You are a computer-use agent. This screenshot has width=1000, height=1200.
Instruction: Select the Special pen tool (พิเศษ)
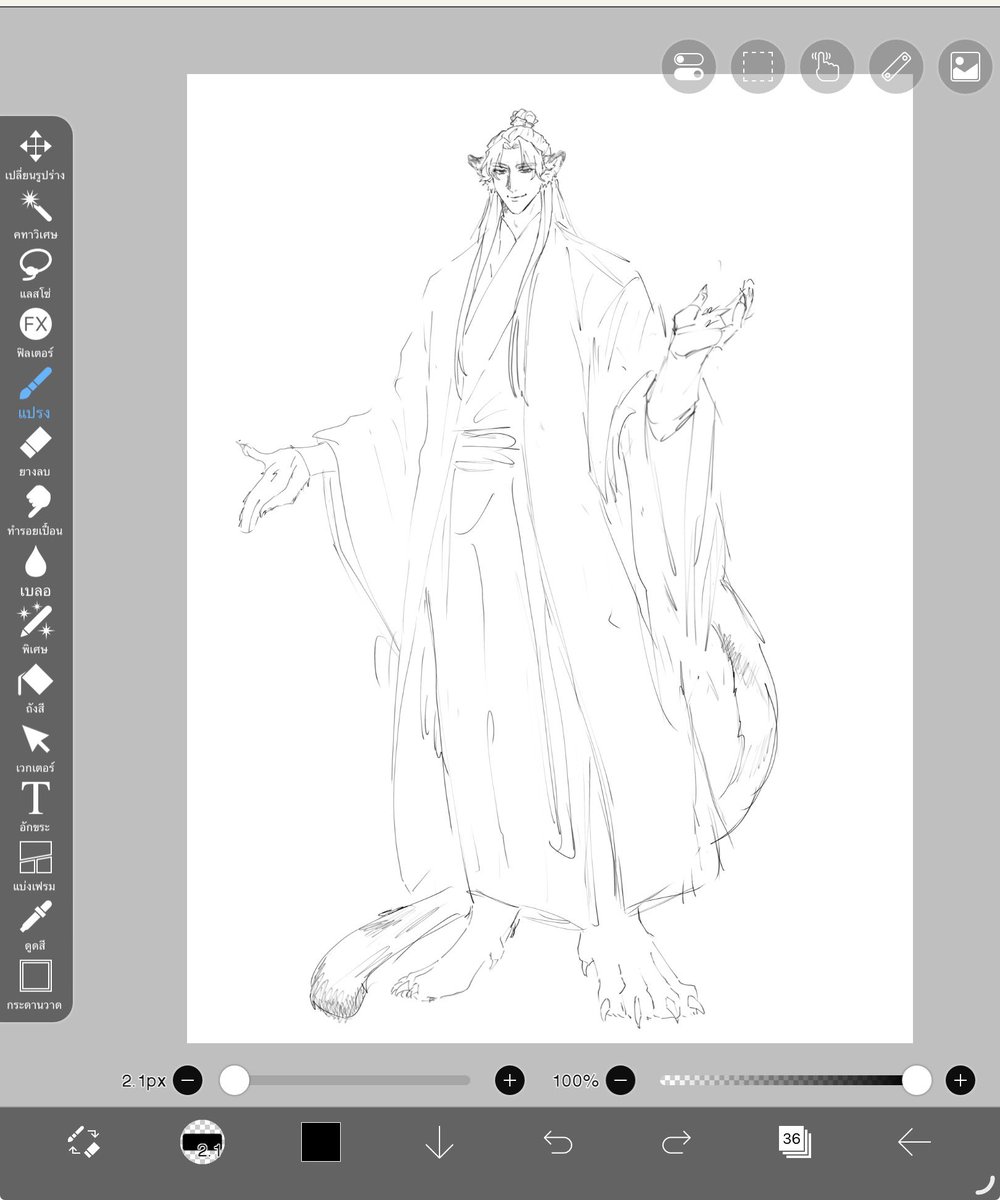pyautogui.click(x=36, y=629)
